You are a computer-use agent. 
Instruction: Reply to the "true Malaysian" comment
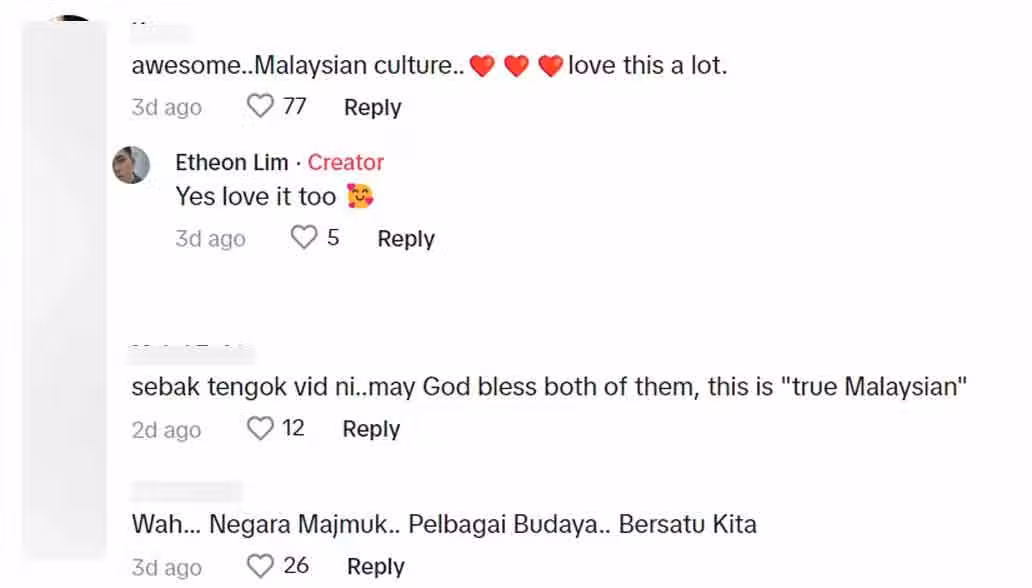coord(371,429)
